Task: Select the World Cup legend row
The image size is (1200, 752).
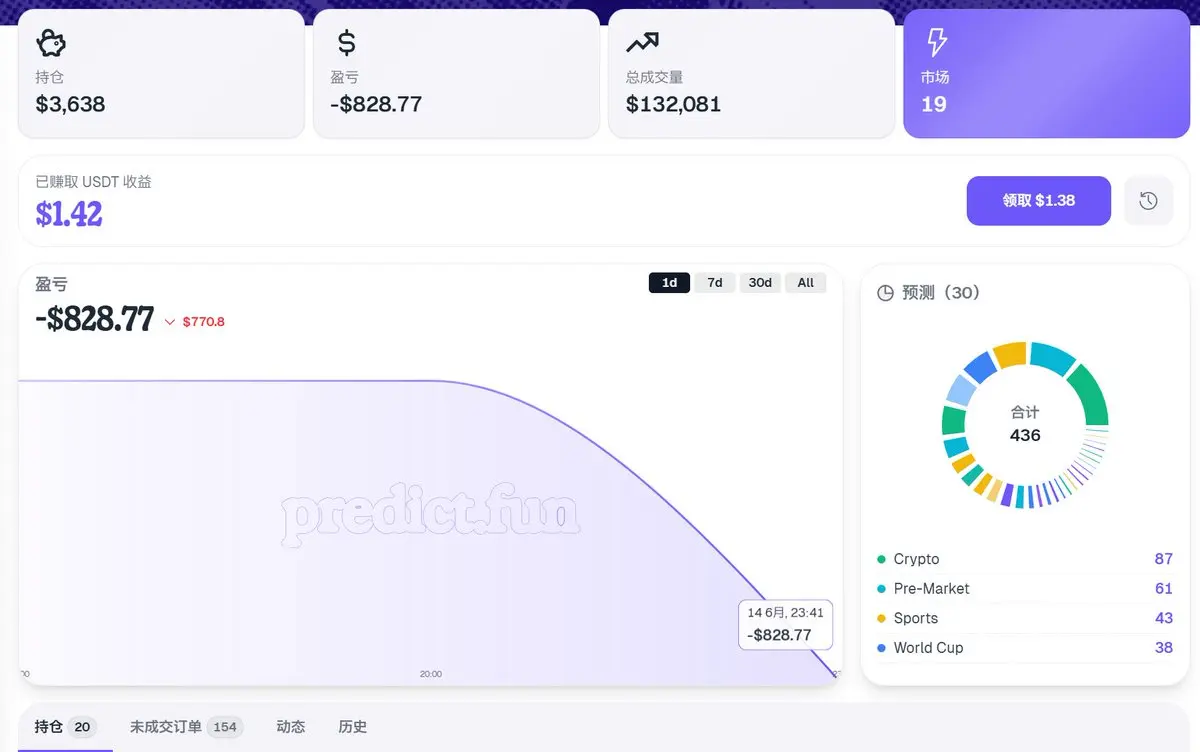Action: [x=1025, y=648]
